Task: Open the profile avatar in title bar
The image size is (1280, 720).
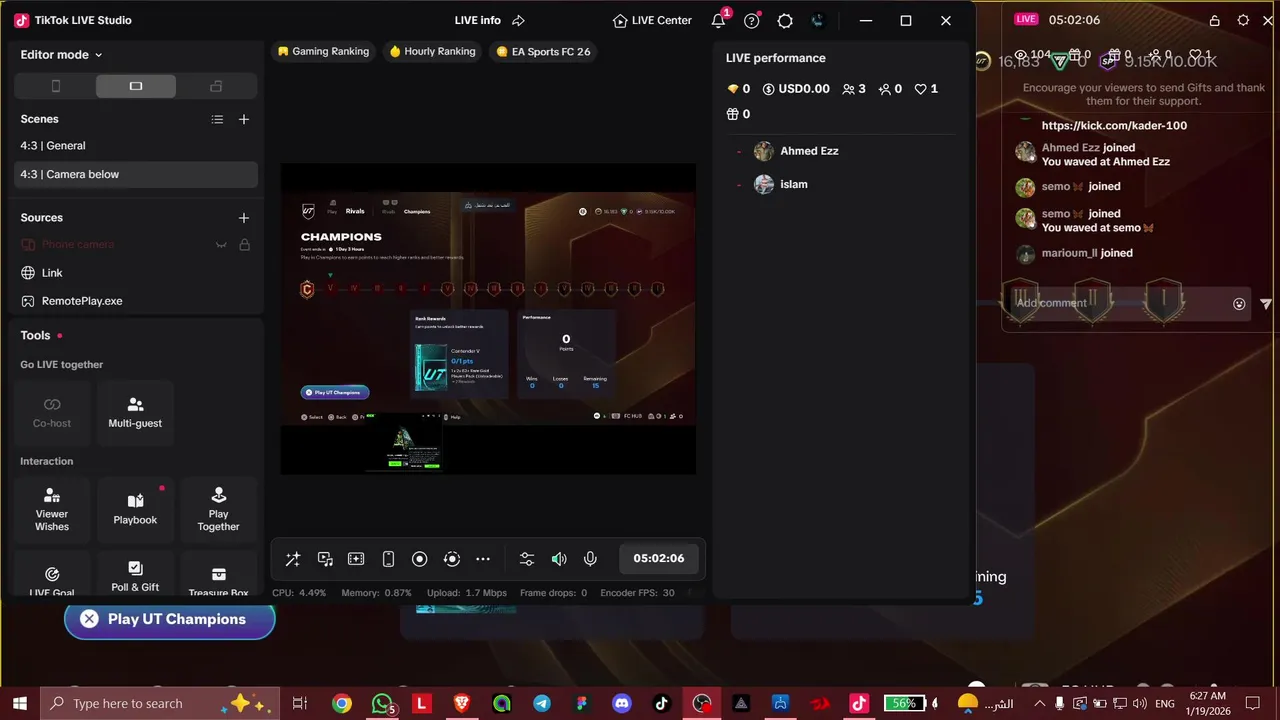Action: (818, 20)
